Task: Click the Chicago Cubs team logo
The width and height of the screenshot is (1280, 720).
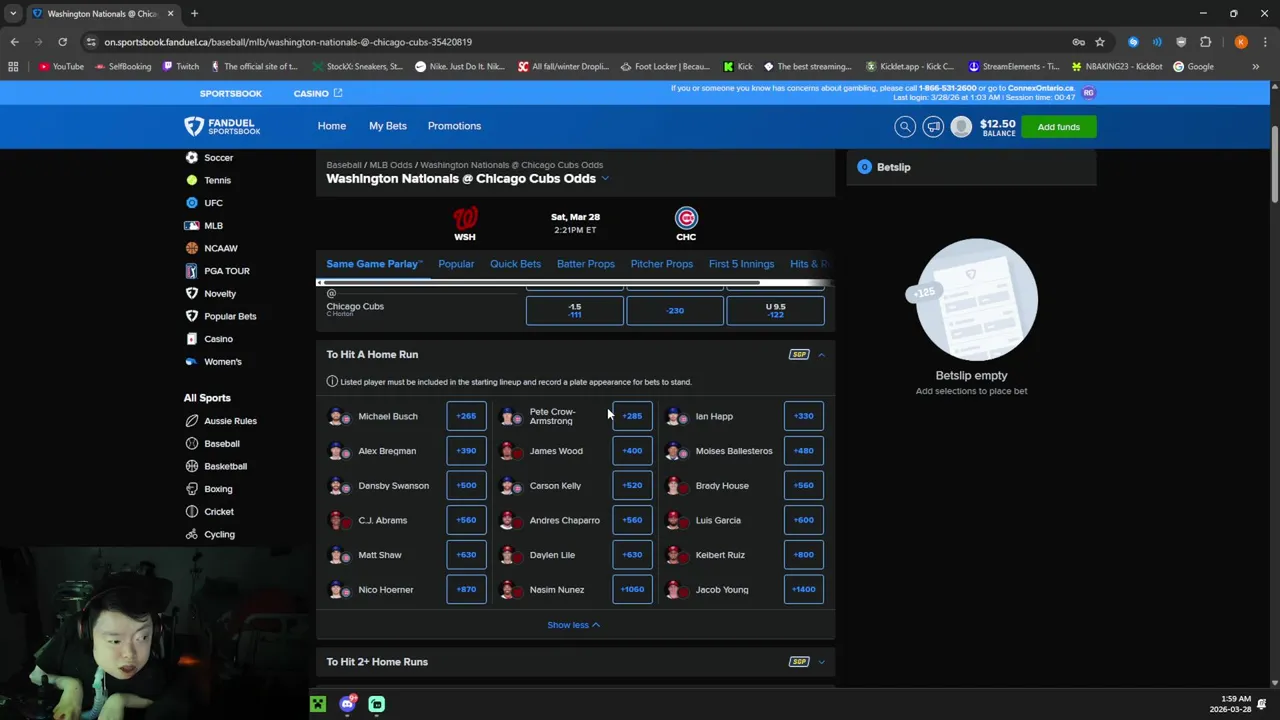Action: 686,218
